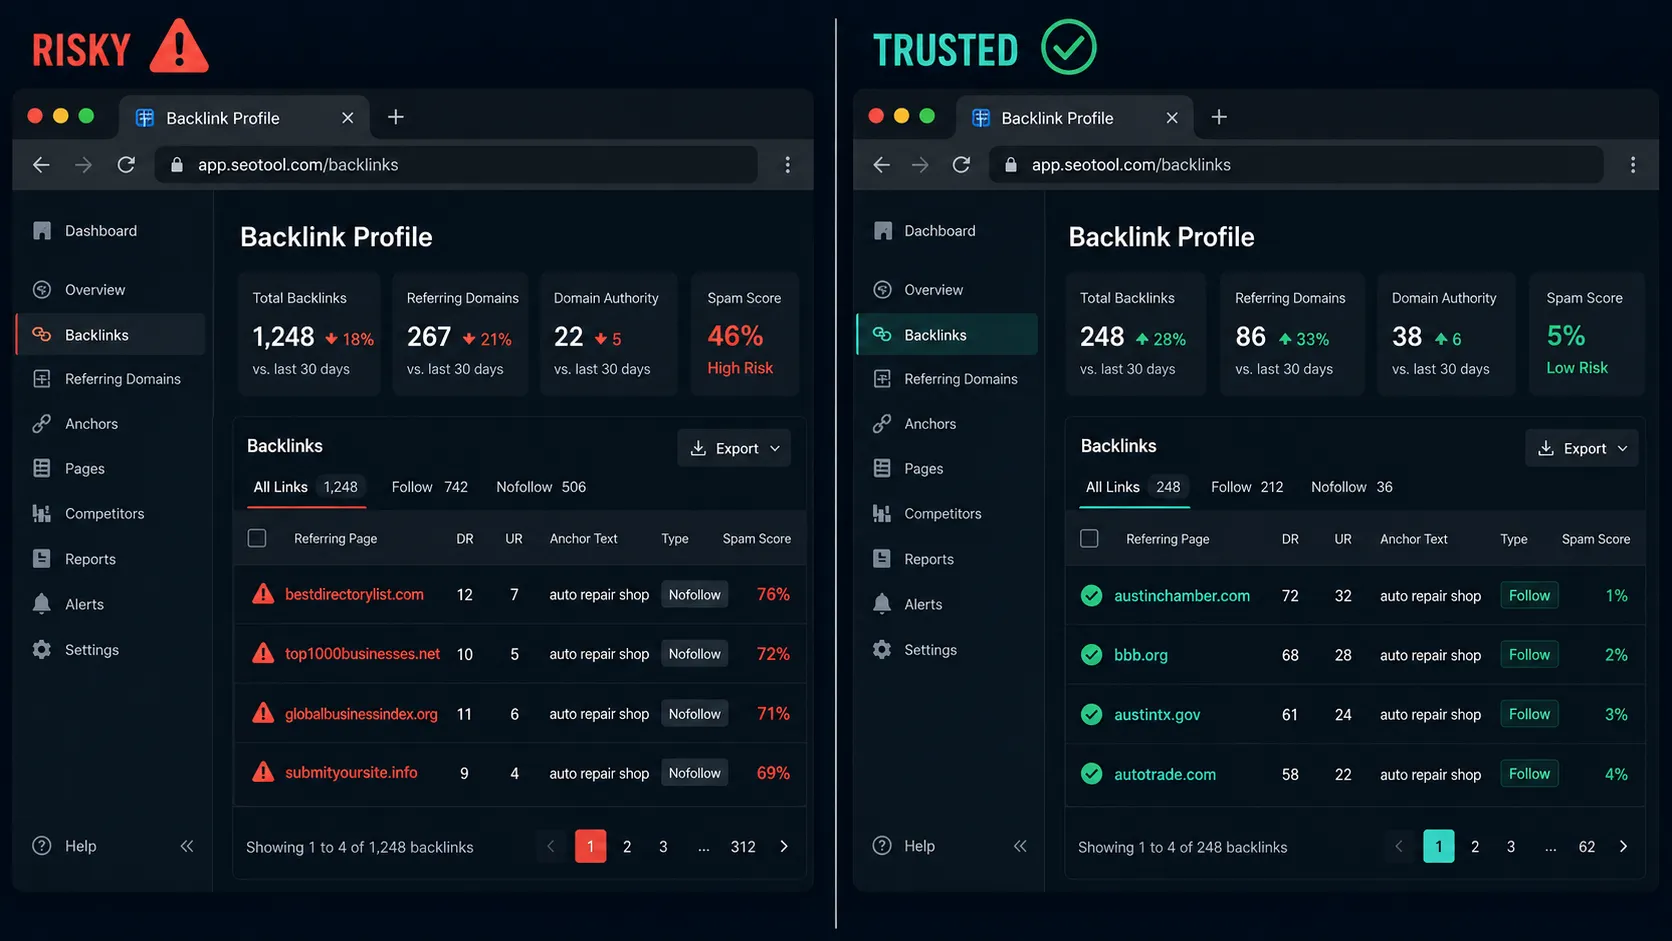Switch to Nofollow 506 tab

coord(541,487)
